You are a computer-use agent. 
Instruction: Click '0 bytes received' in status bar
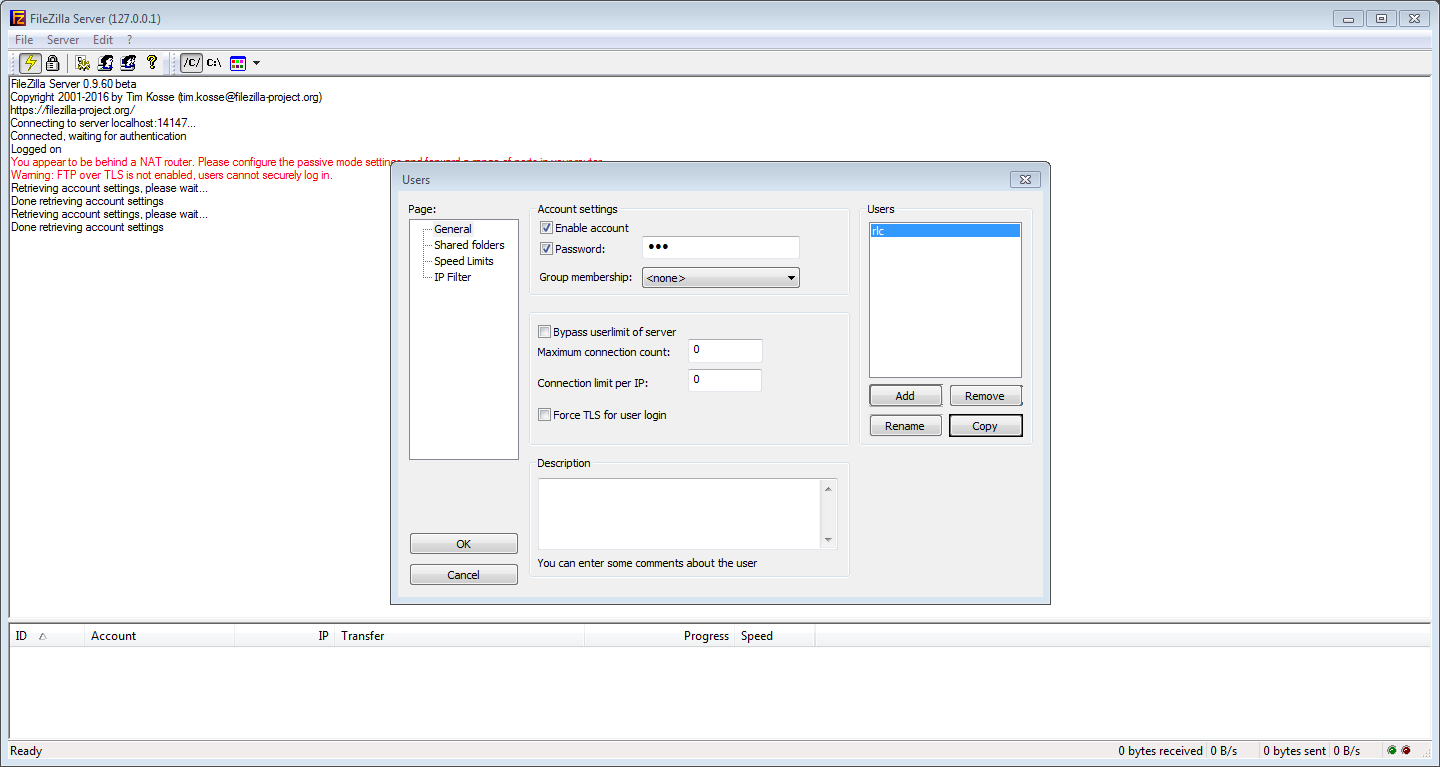click(x=1160, y=751)
